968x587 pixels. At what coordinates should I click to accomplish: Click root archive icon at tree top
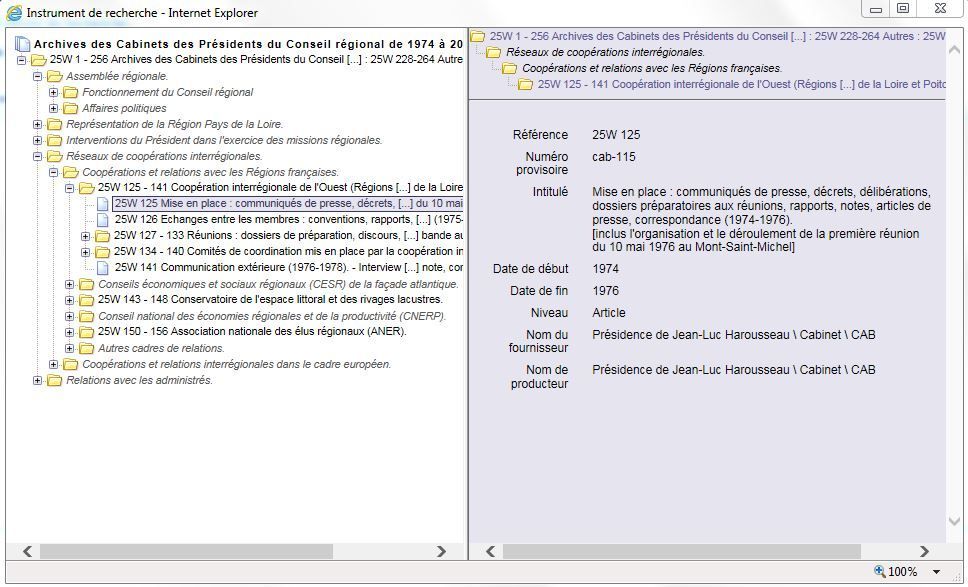pyautogui.click(x=22, y=44)
